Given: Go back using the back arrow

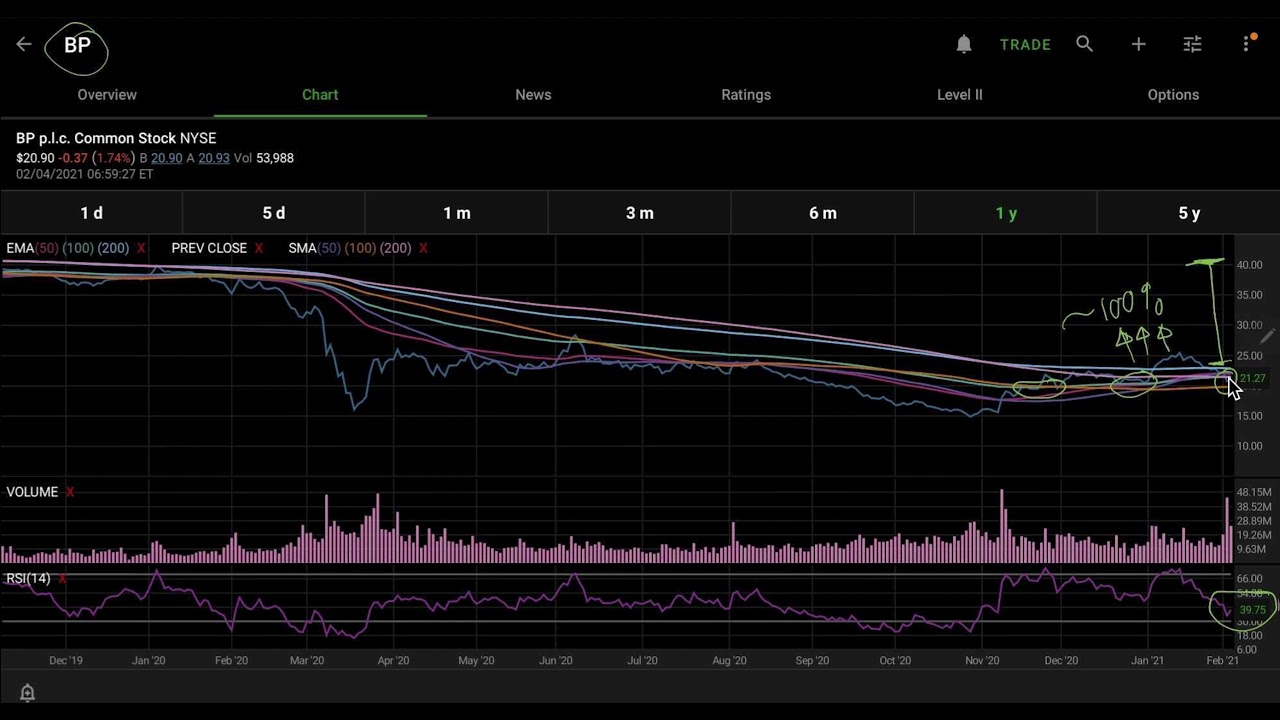Looking at the screenshot, I should pos(24,44).
